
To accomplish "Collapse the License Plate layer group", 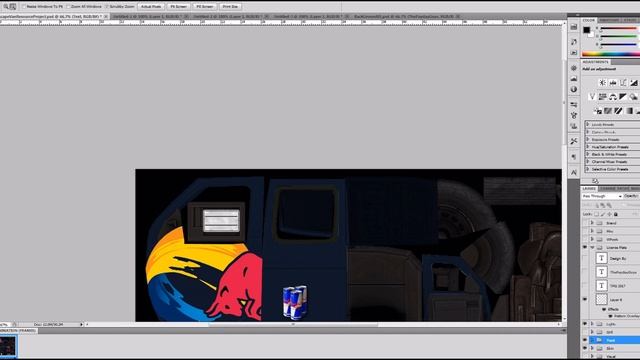I will [592, 247].
